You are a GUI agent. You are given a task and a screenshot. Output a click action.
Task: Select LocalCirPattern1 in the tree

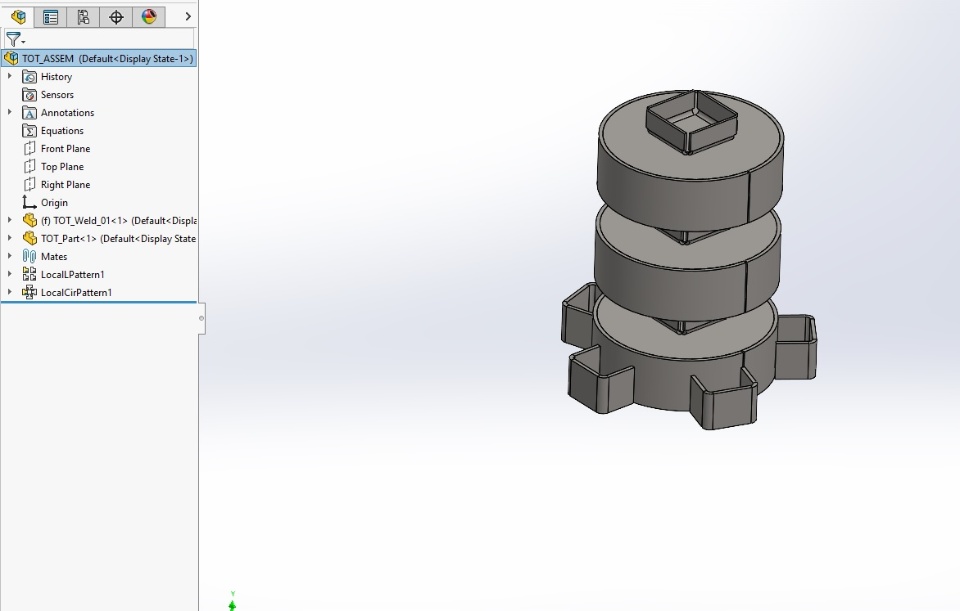[x=76, y=292]
